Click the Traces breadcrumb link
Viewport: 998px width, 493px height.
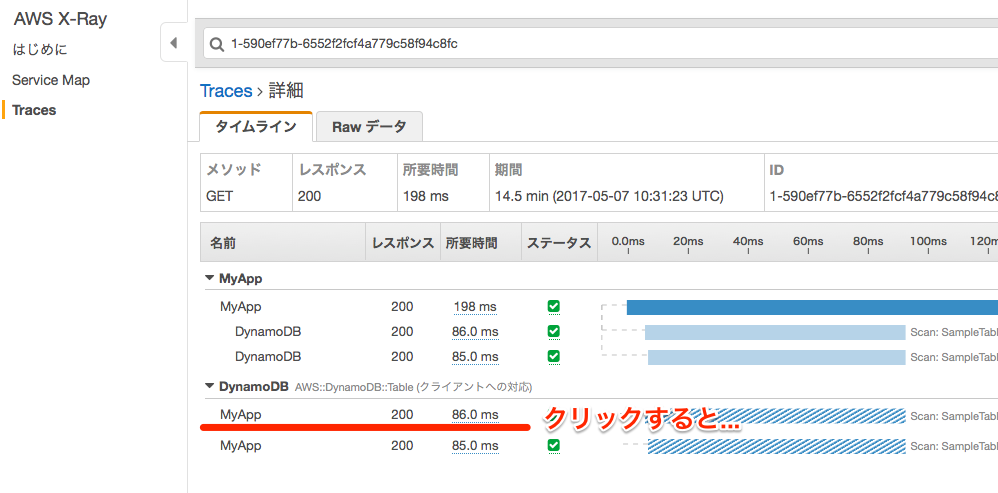pos(226,91)
